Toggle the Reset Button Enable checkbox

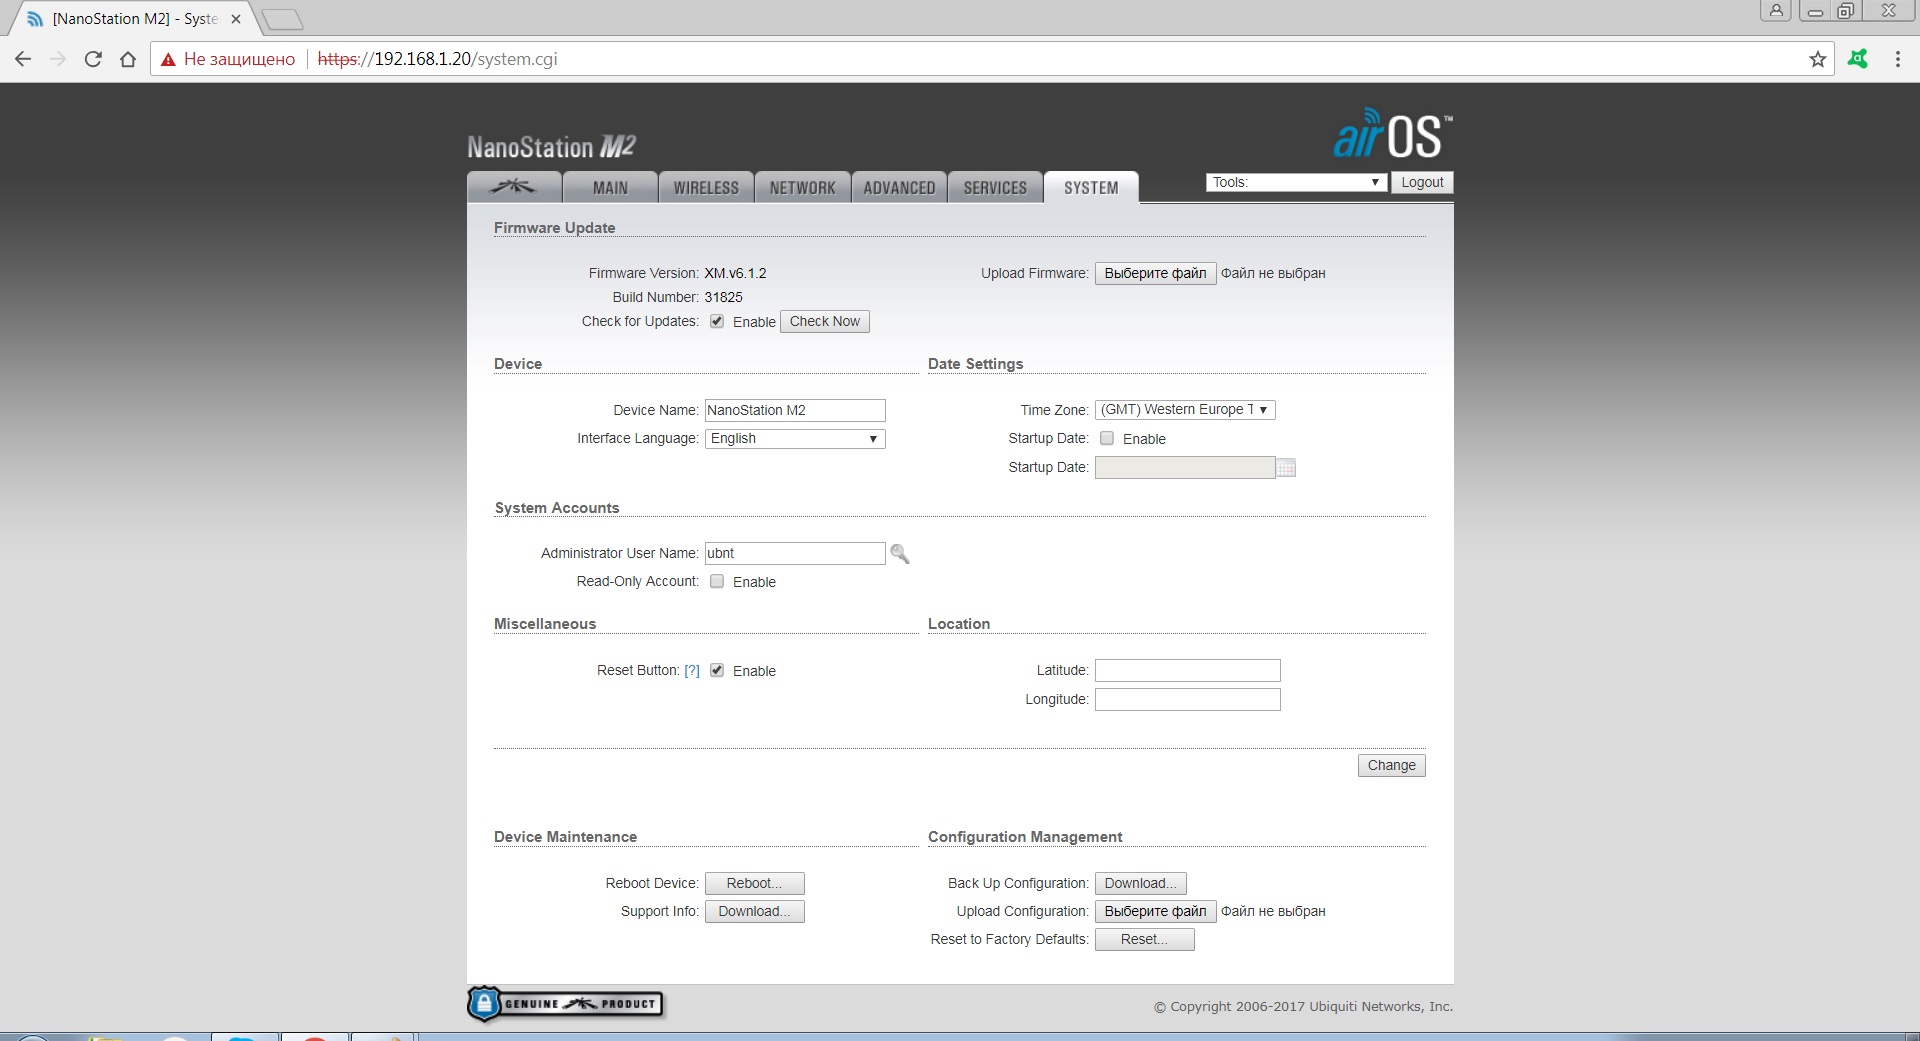(x=717, y=670)
